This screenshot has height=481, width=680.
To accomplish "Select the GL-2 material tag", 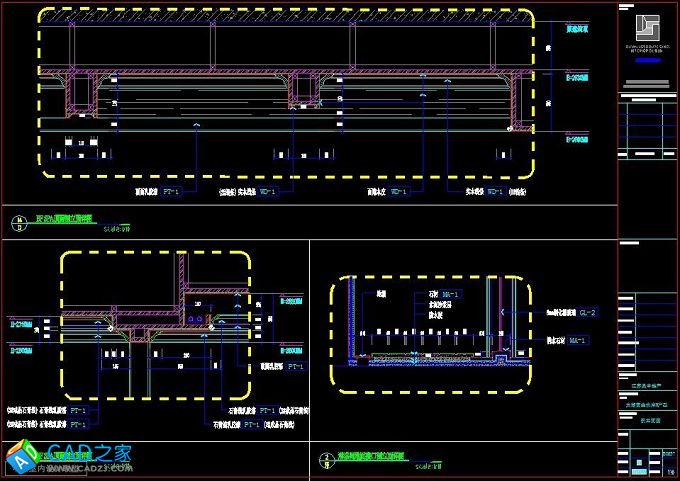I will coord(587,313).
